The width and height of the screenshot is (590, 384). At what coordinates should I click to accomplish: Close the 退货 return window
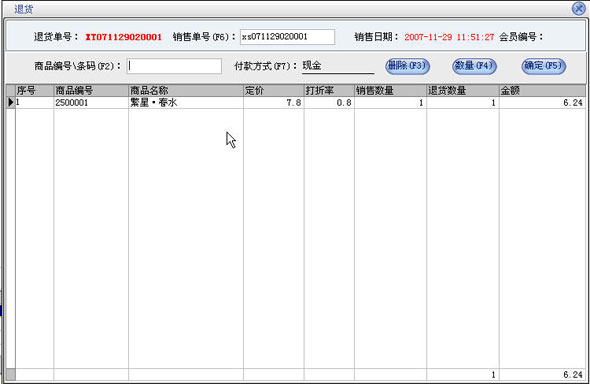[x=578, y=8]
